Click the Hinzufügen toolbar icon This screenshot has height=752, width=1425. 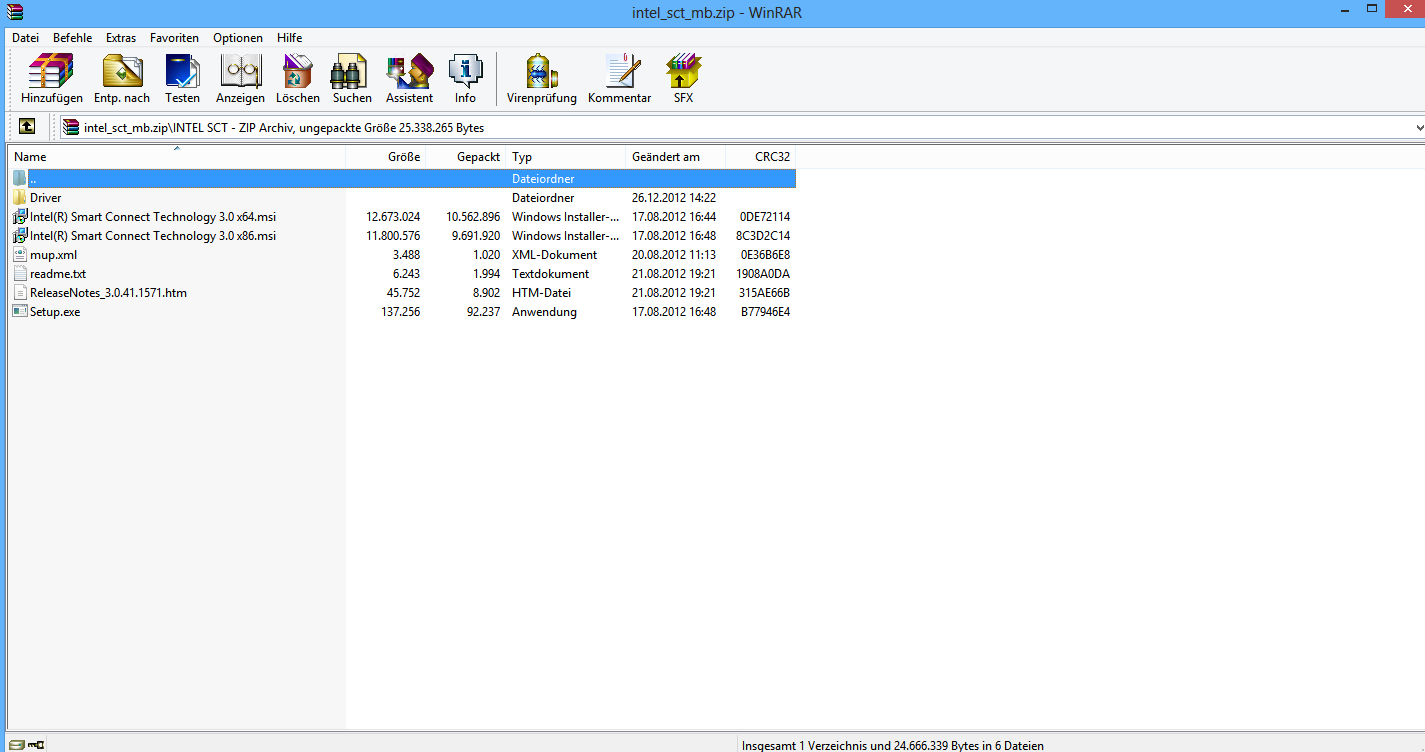pyautogui.click(x=51, y=78)
